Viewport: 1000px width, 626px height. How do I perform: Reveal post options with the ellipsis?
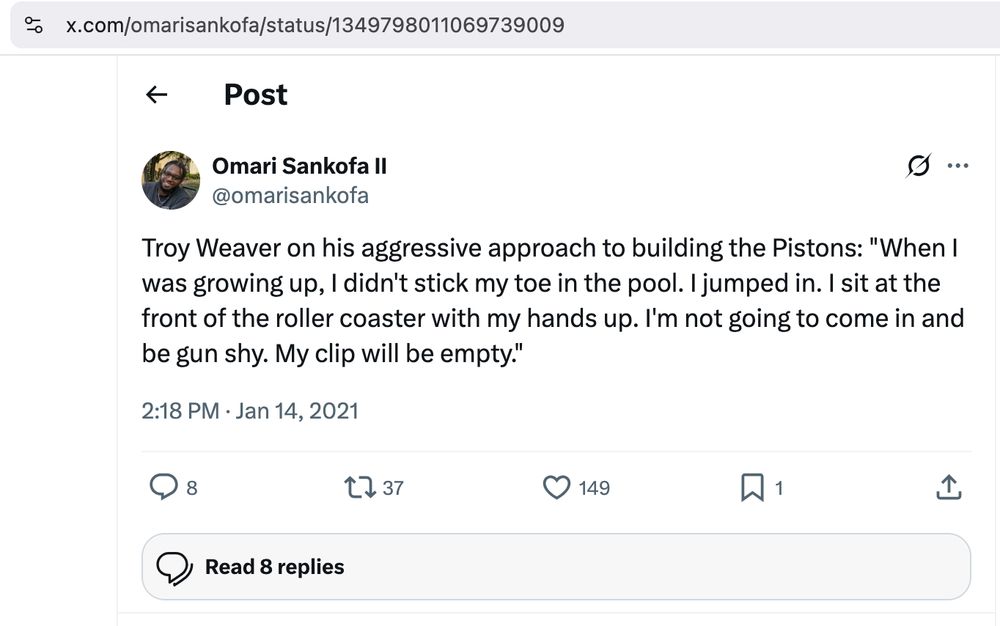tap(957, 165)
